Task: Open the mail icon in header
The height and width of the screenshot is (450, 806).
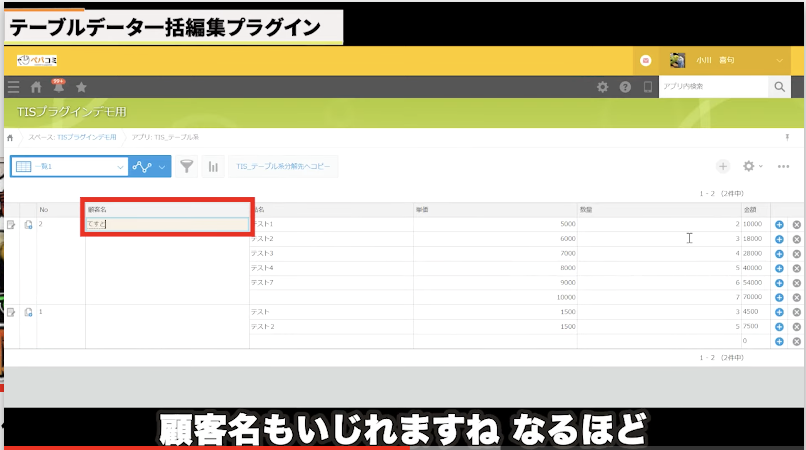Action: [645, 60]
